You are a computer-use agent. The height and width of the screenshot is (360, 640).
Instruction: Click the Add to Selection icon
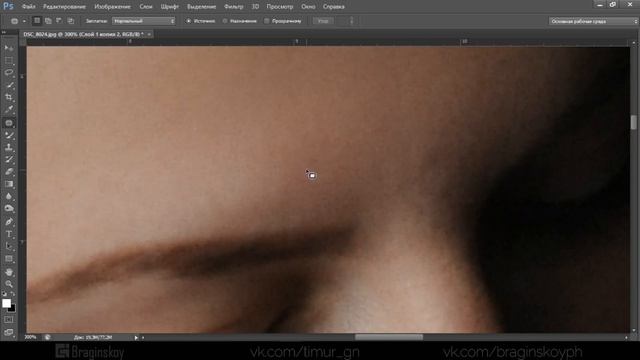click(x=48, y=21)
